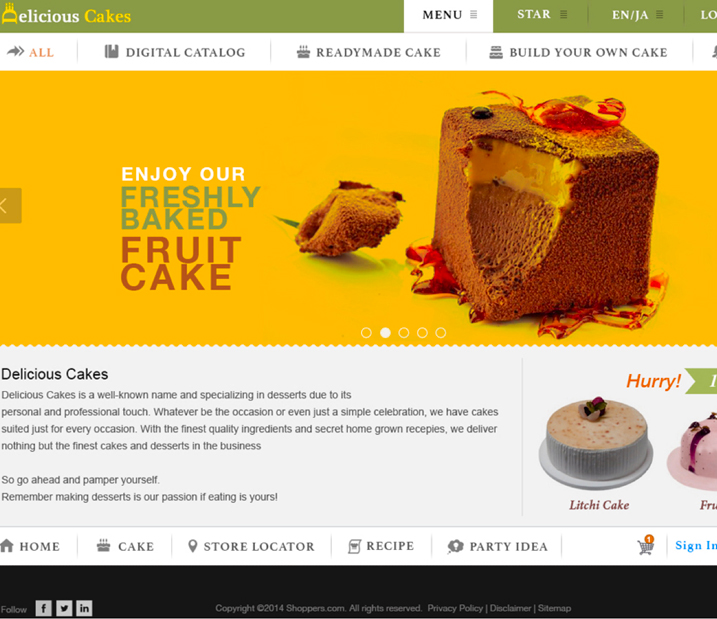The width and height of the screenshot is (717, 619).
Task: Open the Readymade Cake menu item
Action: (369, 52)
